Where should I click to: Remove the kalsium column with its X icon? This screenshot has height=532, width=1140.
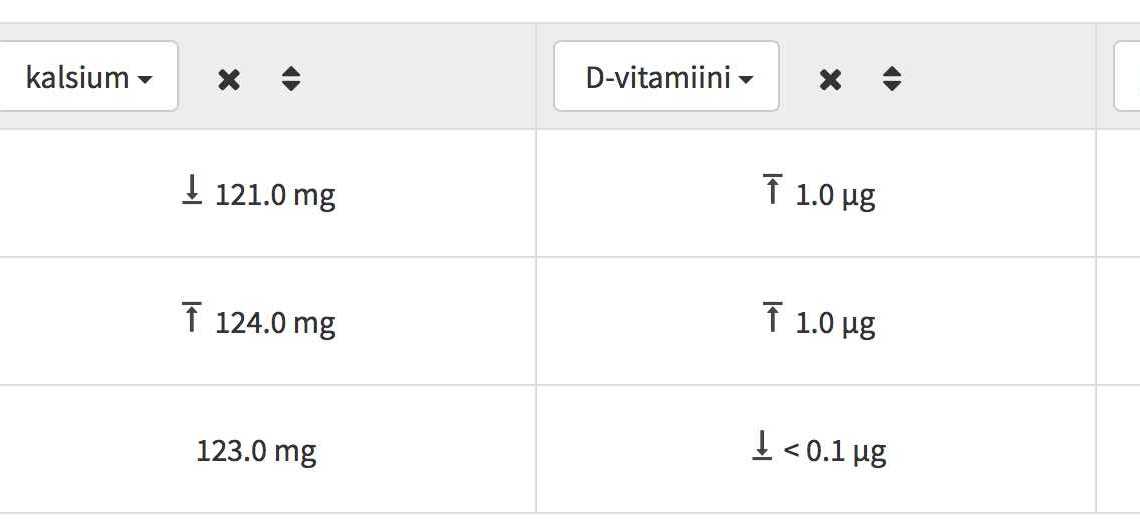pos(229,79)
